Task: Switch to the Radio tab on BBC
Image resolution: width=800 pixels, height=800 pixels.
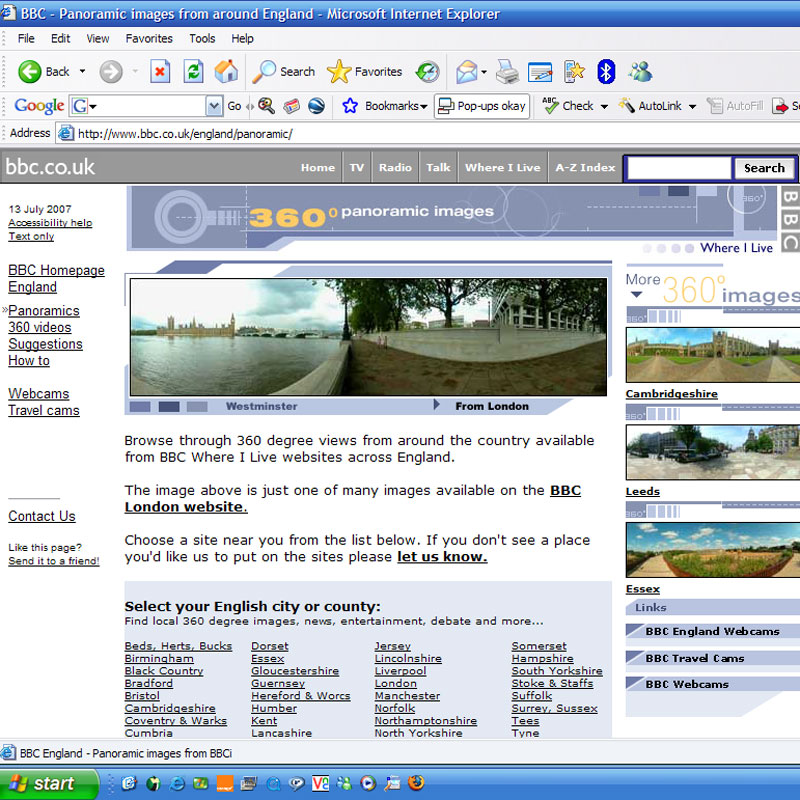Action: [395, 168]
